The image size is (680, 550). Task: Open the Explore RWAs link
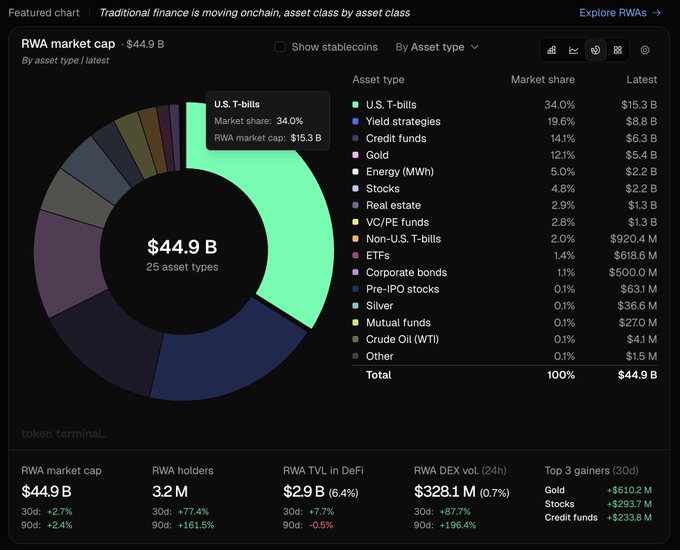pyautogui.click(x=620, y=13)
